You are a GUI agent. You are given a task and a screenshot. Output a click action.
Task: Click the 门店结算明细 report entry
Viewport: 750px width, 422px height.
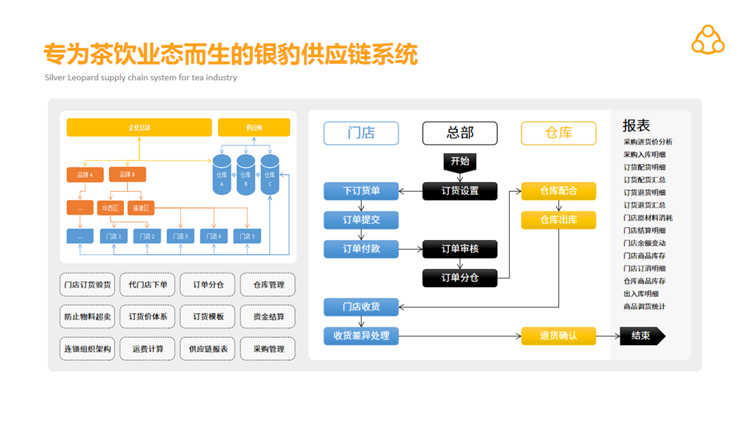point(644,231)
